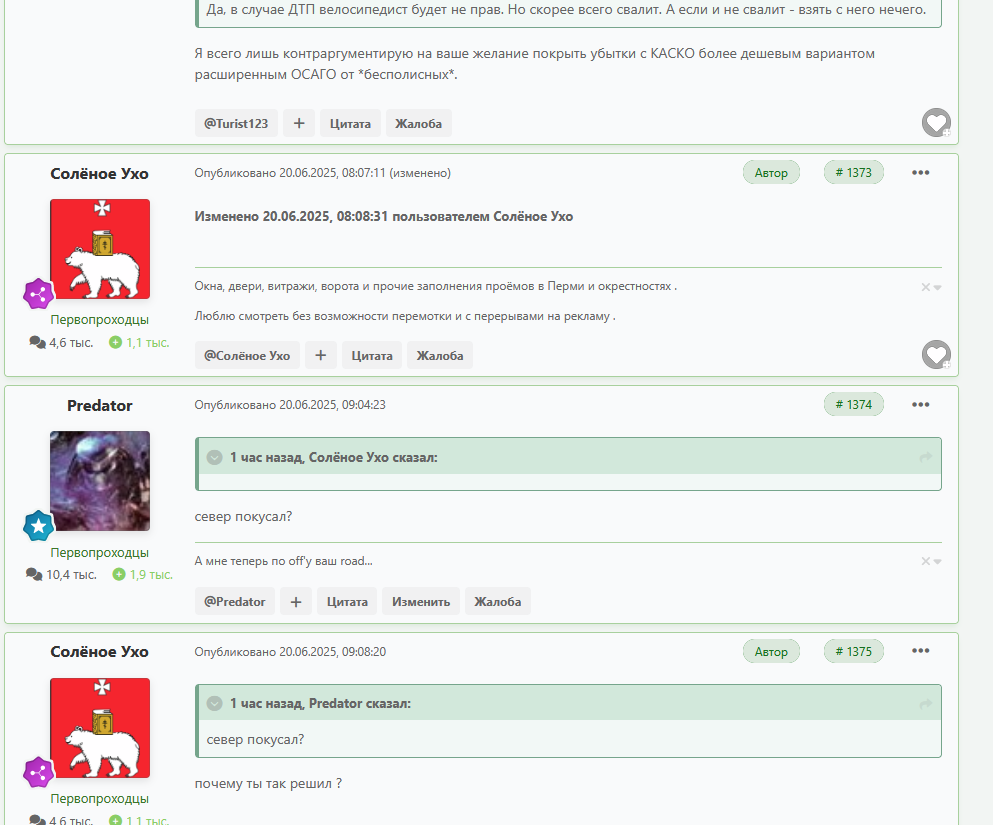Screen dimensions: 993x825
Task: Open permalink # 1375
Action: [854, 651]
